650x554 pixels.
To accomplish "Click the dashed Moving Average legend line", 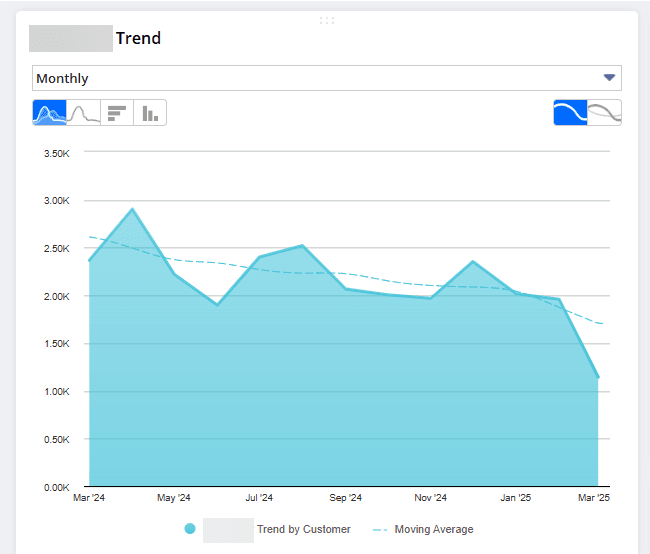I will [380, 530].
